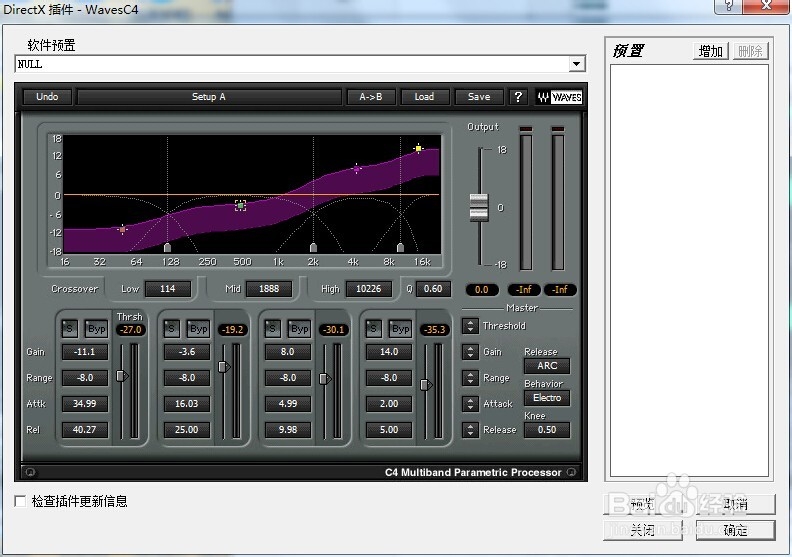Click the low-mid band Rel 25.00 field
Screen dimensions: 792x557
coord(187,430)
